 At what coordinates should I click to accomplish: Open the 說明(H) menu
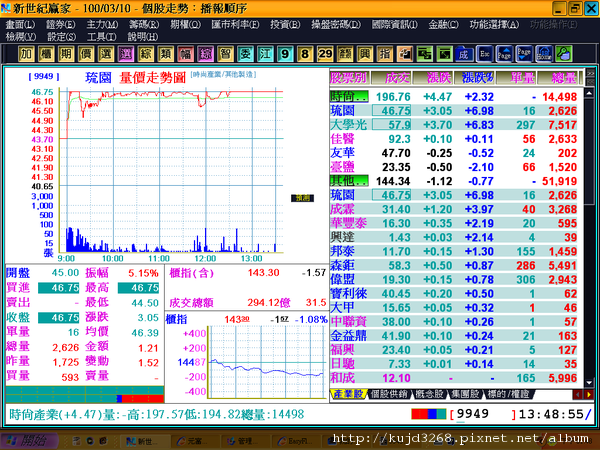pyautogui.click(x=143, y=37)
